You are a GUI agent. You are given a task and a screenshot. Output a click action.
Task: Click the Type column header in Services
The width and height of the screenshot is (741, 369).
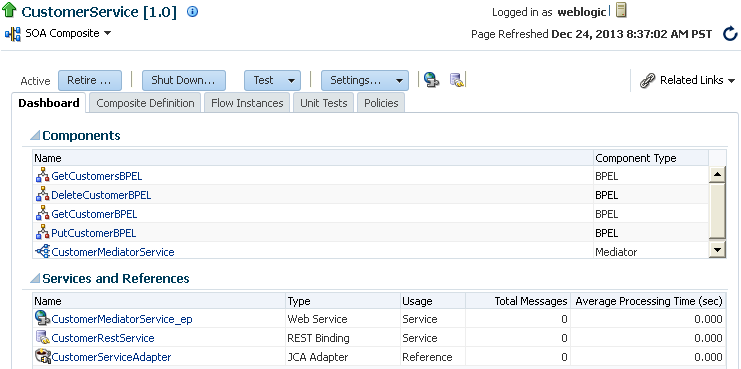coord(343,301)
